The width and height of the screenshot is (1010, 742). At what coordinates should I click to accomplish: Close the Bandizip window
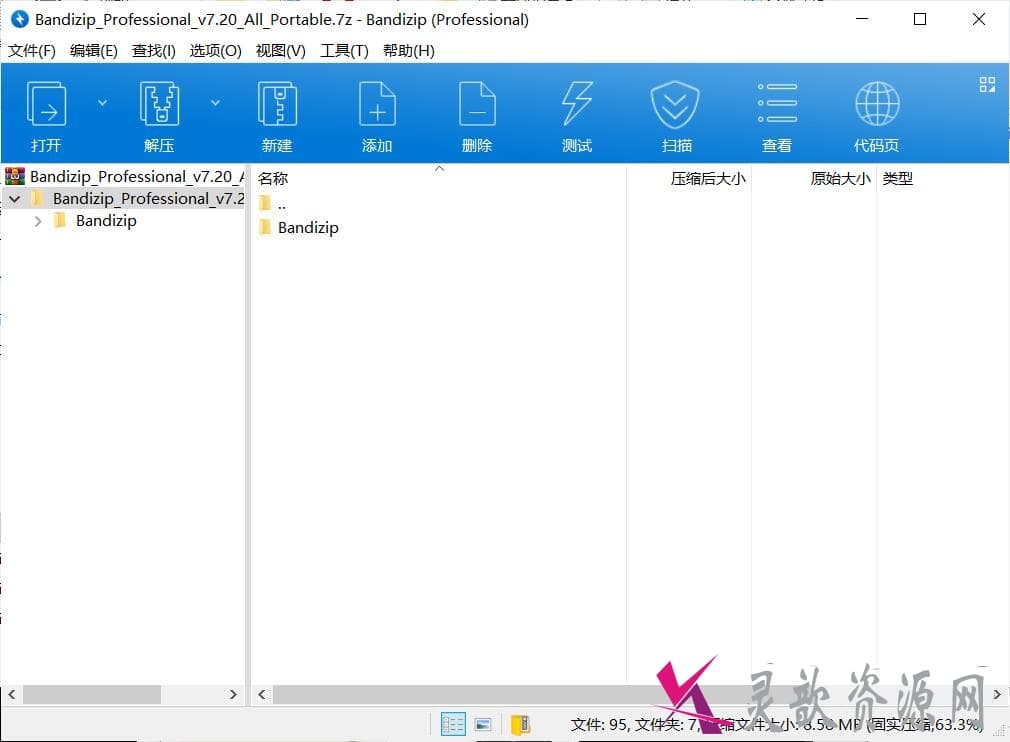point(978,19)
